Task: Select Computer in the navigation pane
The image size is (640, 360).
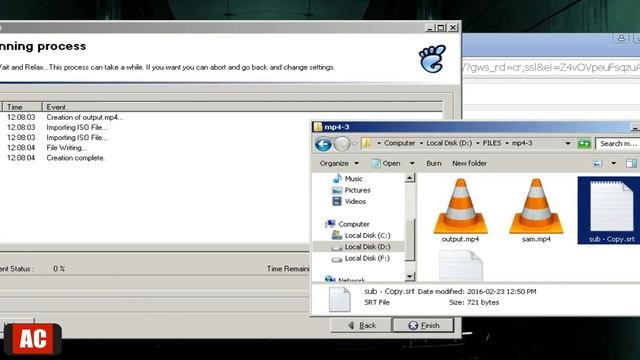Action: [x=348, y=224]
